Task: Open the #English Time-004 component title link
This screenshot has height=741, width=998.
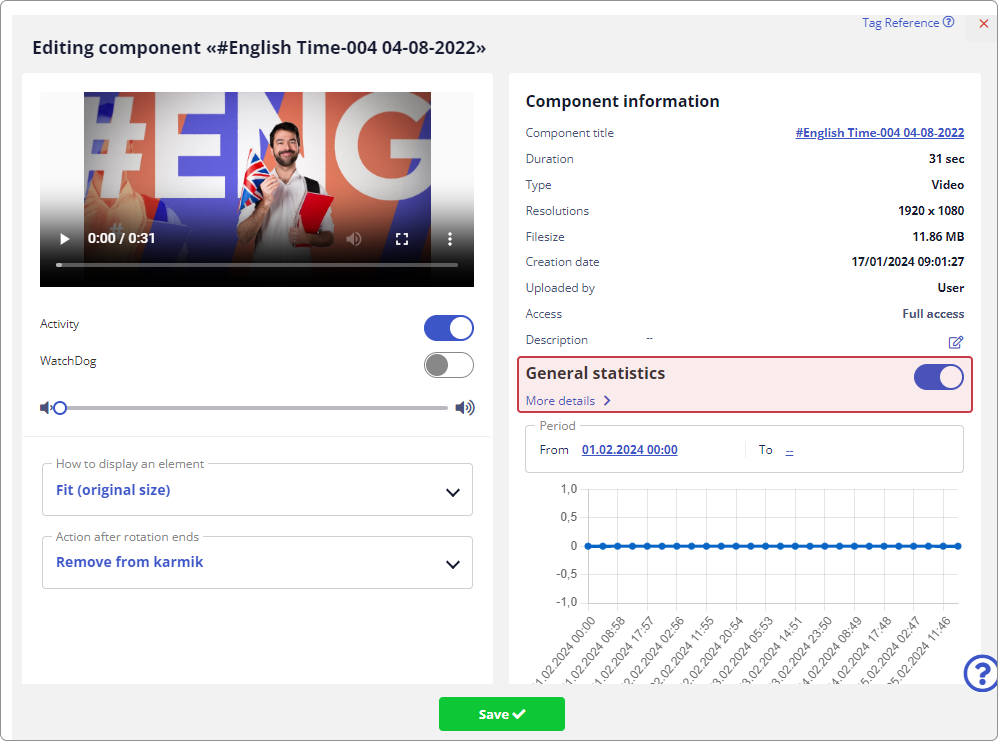Action: coord(879,133)
